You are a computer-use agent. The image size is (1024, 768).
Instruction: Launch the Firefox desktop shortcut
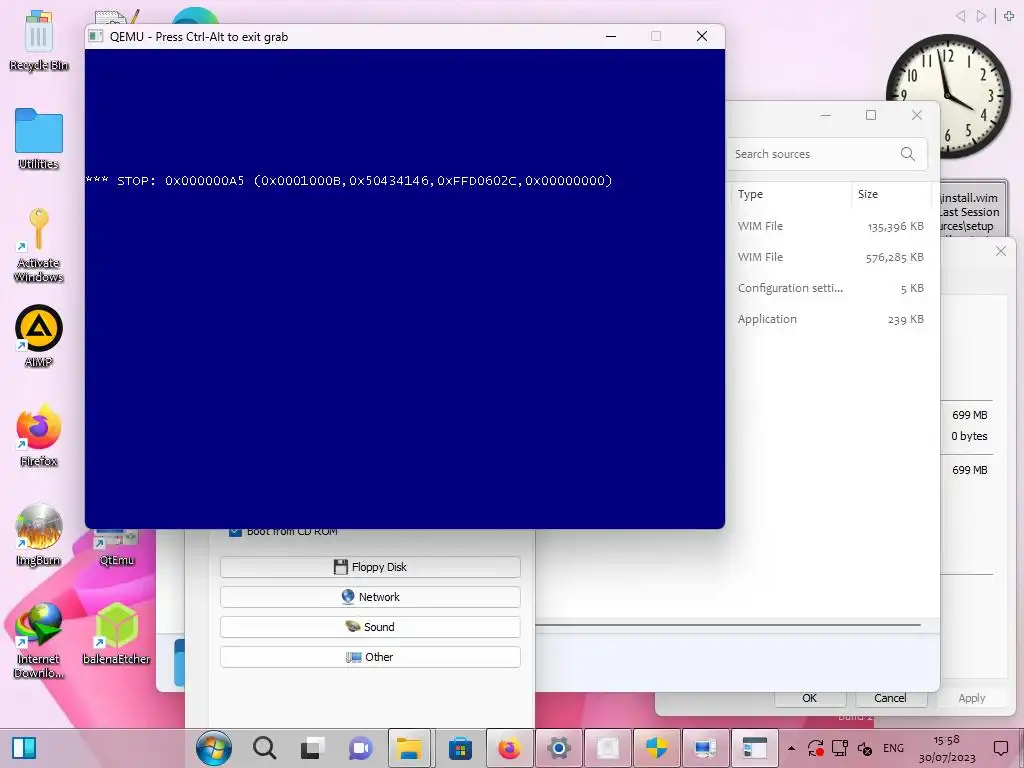[x=39, y=436]
